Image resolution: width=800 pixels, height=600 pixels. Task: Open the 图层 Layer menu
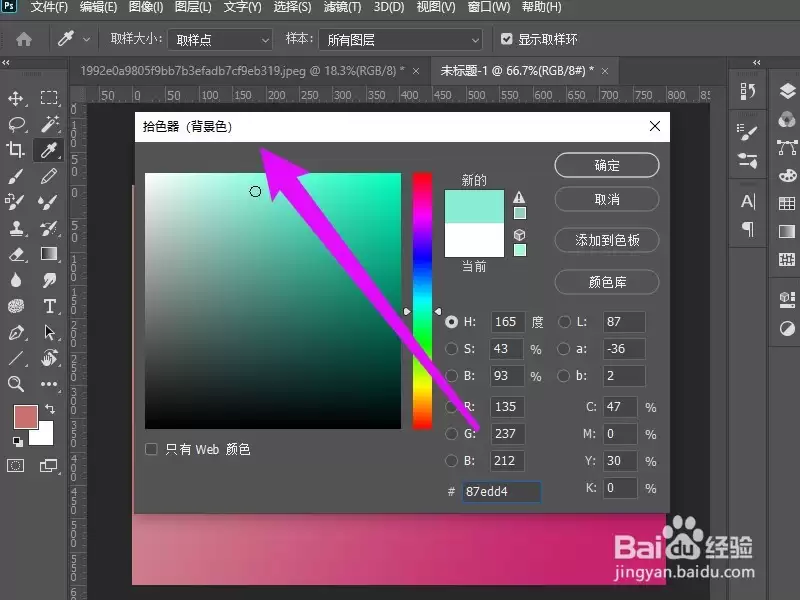(x=193, y=7)
